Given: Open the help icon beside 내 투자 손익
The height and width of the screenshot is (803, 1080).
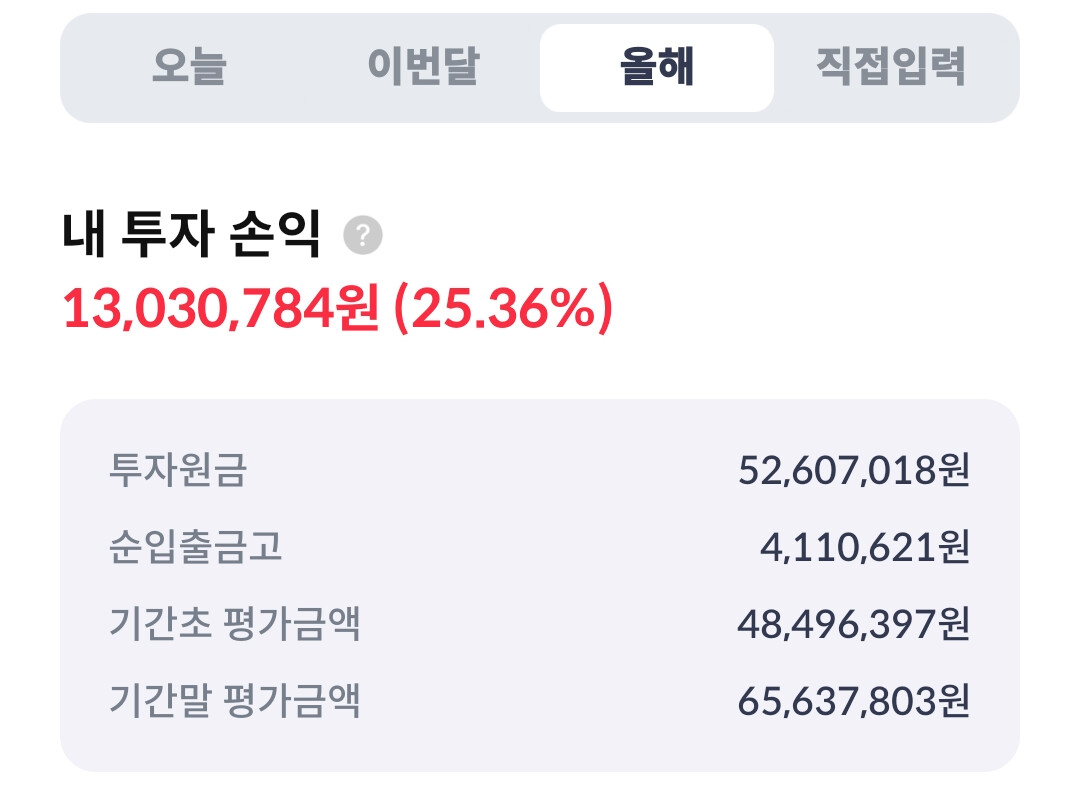Looking at the screenshot, I should [x=363, y=237].
